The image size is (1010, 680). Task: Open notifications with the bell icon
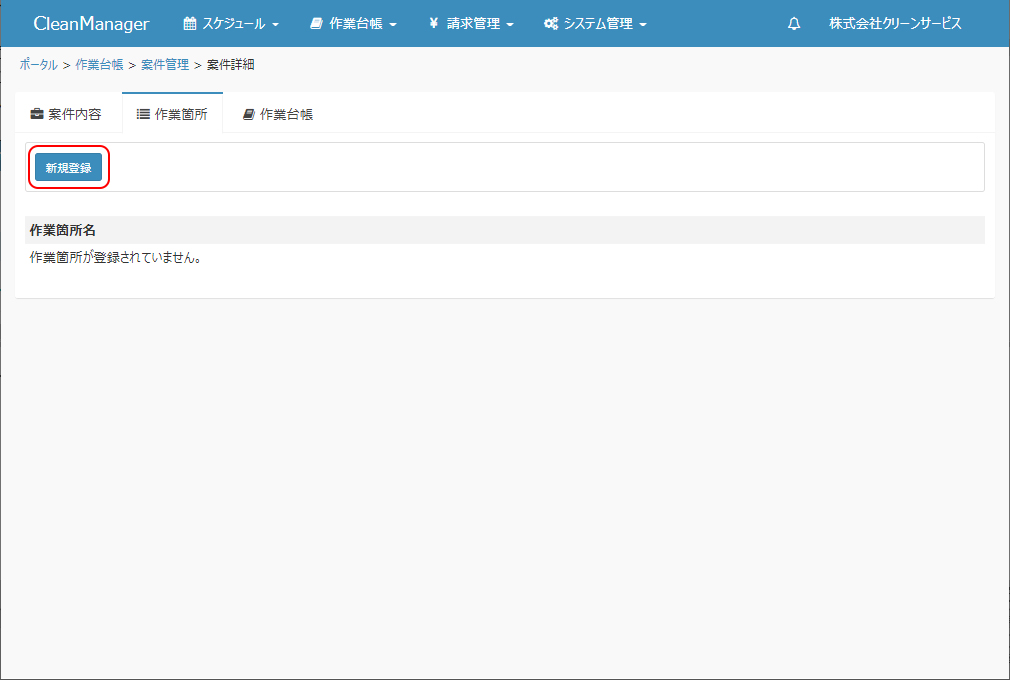[x=794, y=24]
